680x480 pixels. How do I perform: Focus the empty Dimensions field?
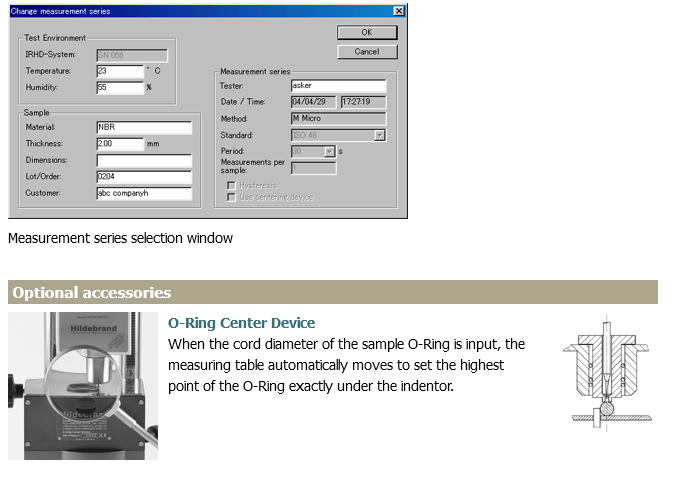coord(143,160)
